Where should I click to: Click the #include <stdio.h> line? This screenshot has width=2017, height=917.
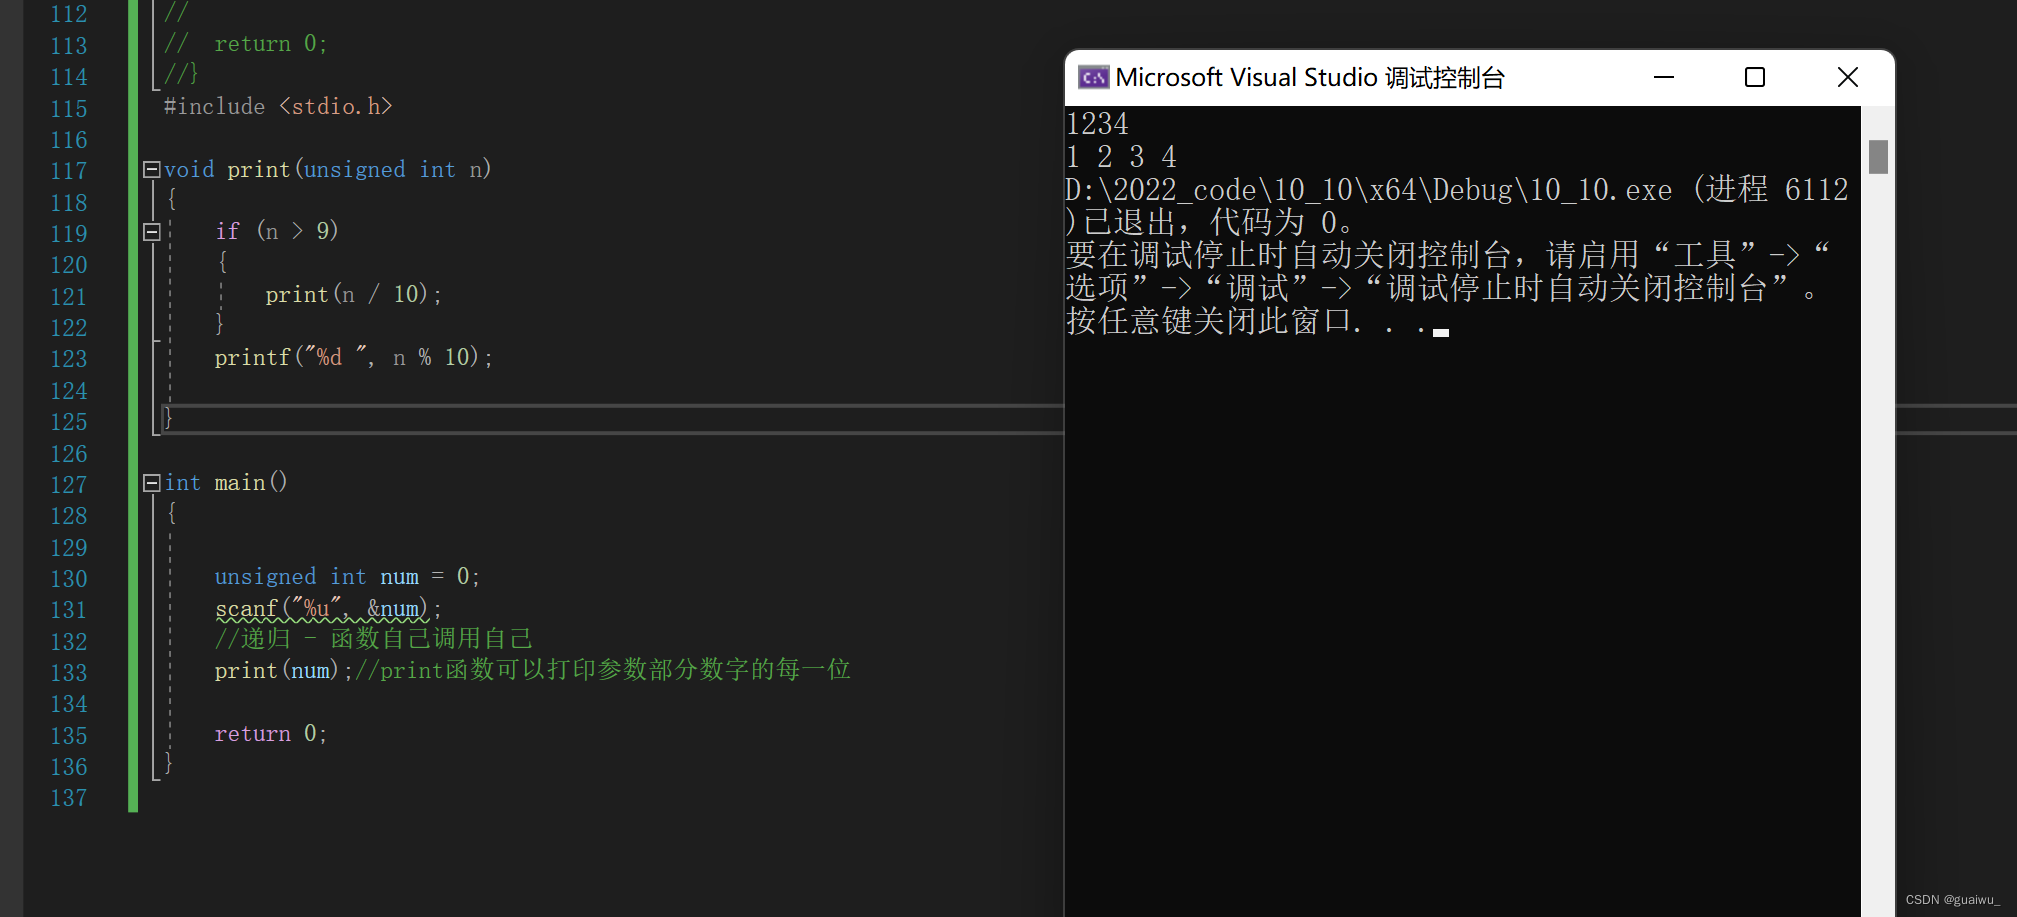(x=278, y=107)
